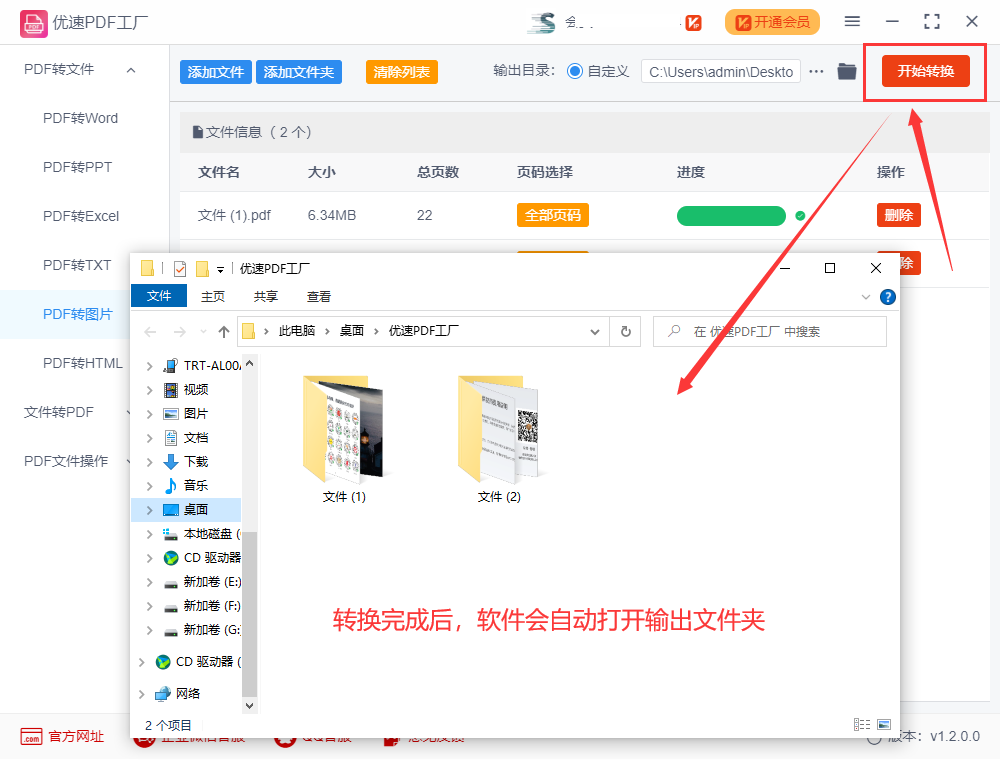The image size is (1000, 760).
Task: Select the 文件 (1) folder thumbnail
Action: (344, 429)
